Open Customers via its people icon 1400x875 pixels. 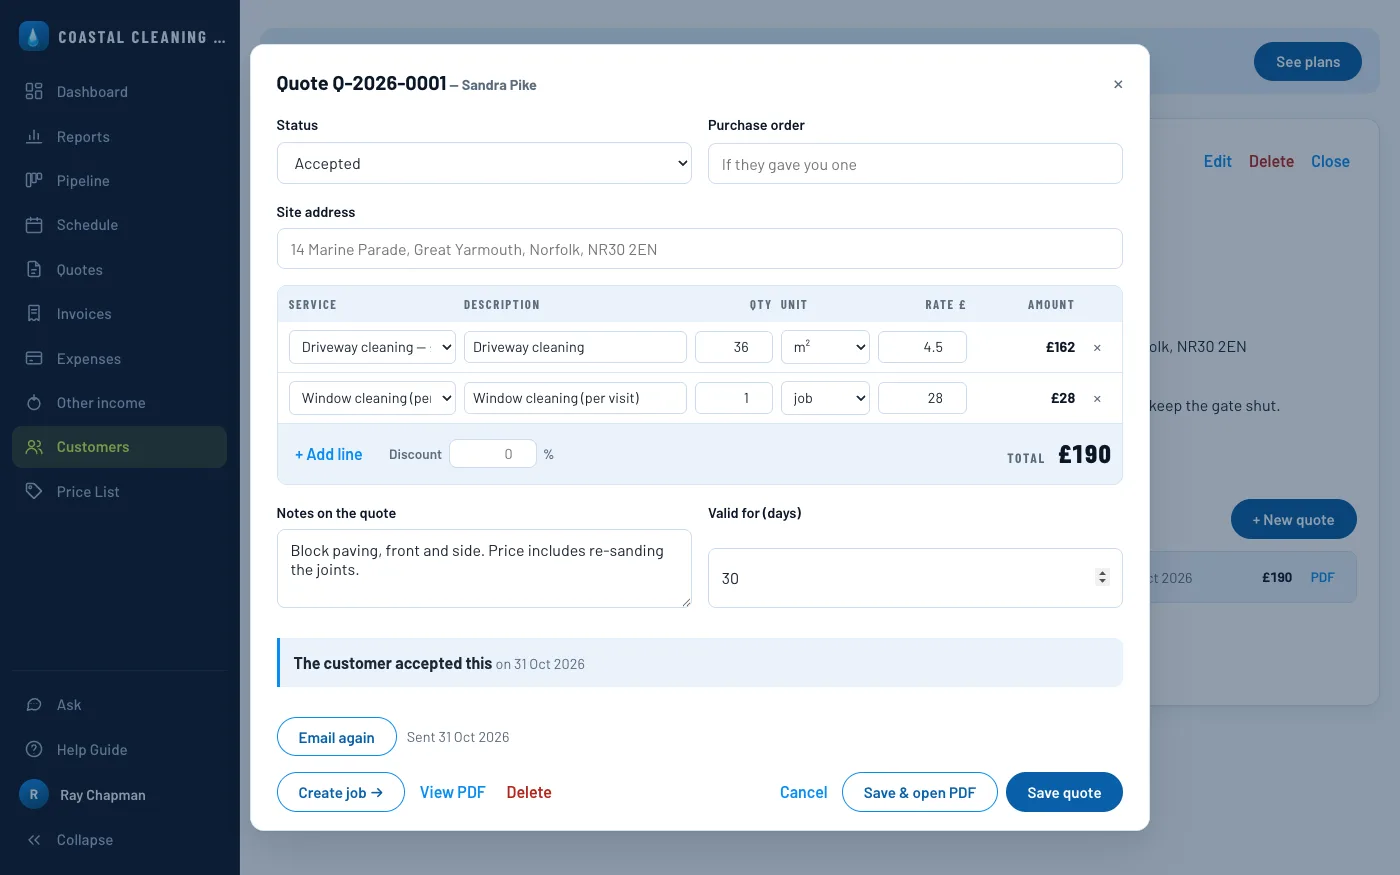[x=34, y=447]
